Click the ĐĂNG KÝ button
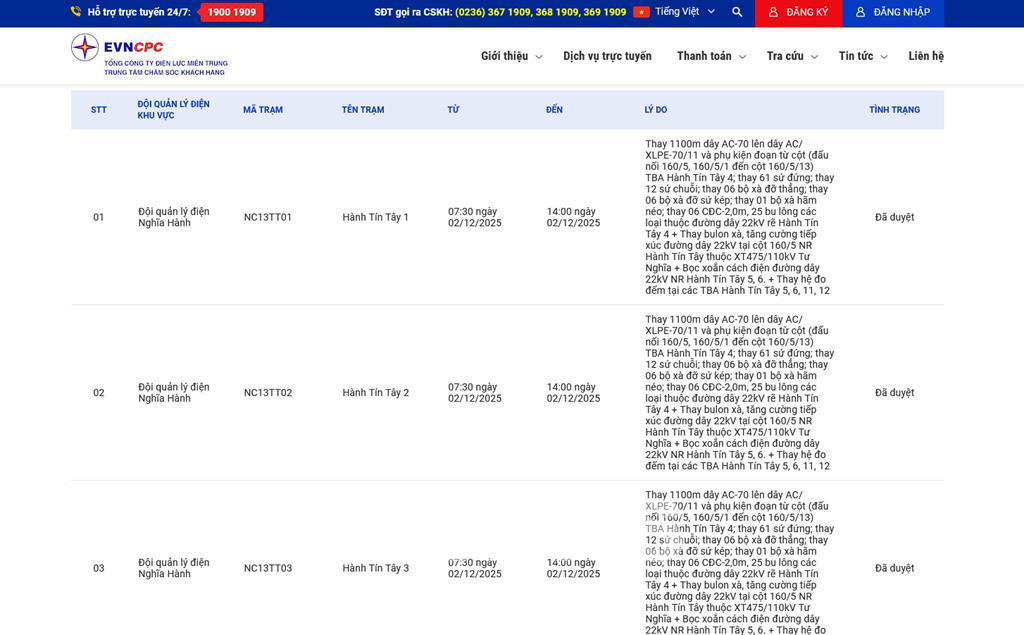 tap(798, 12)
